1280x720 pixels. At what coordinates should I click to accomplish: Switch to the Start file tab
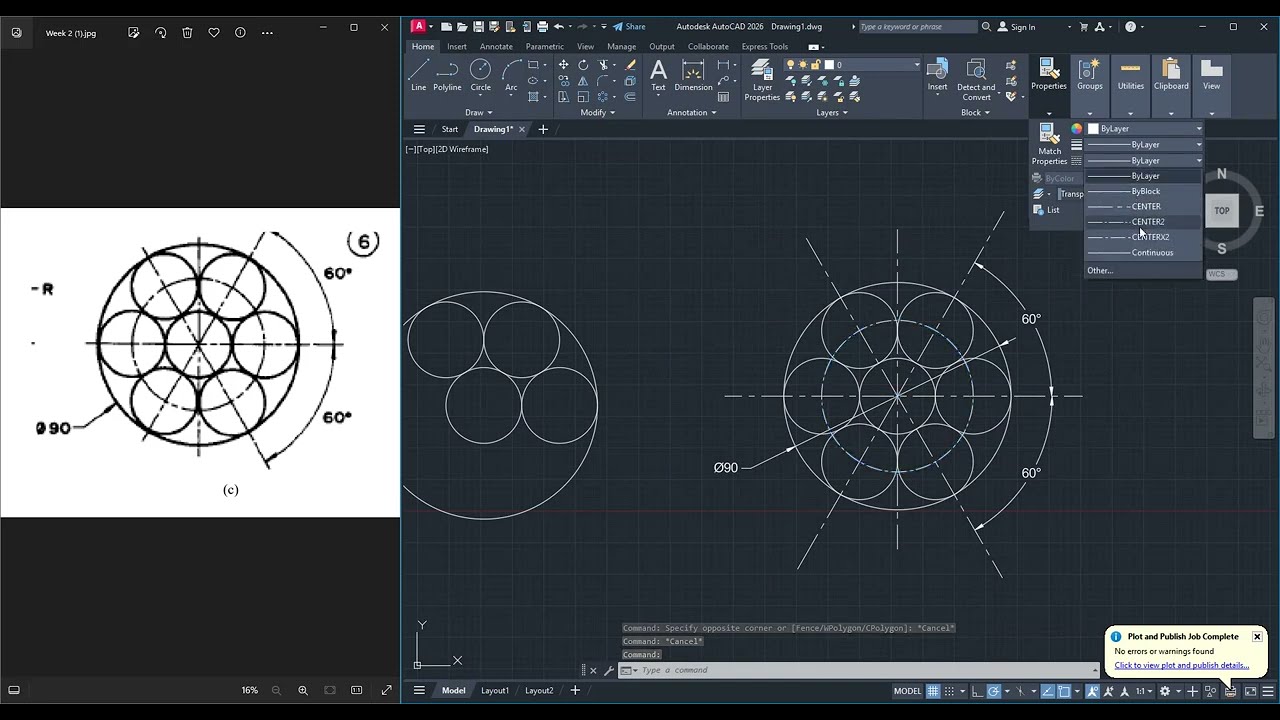[x=450, y=129]
